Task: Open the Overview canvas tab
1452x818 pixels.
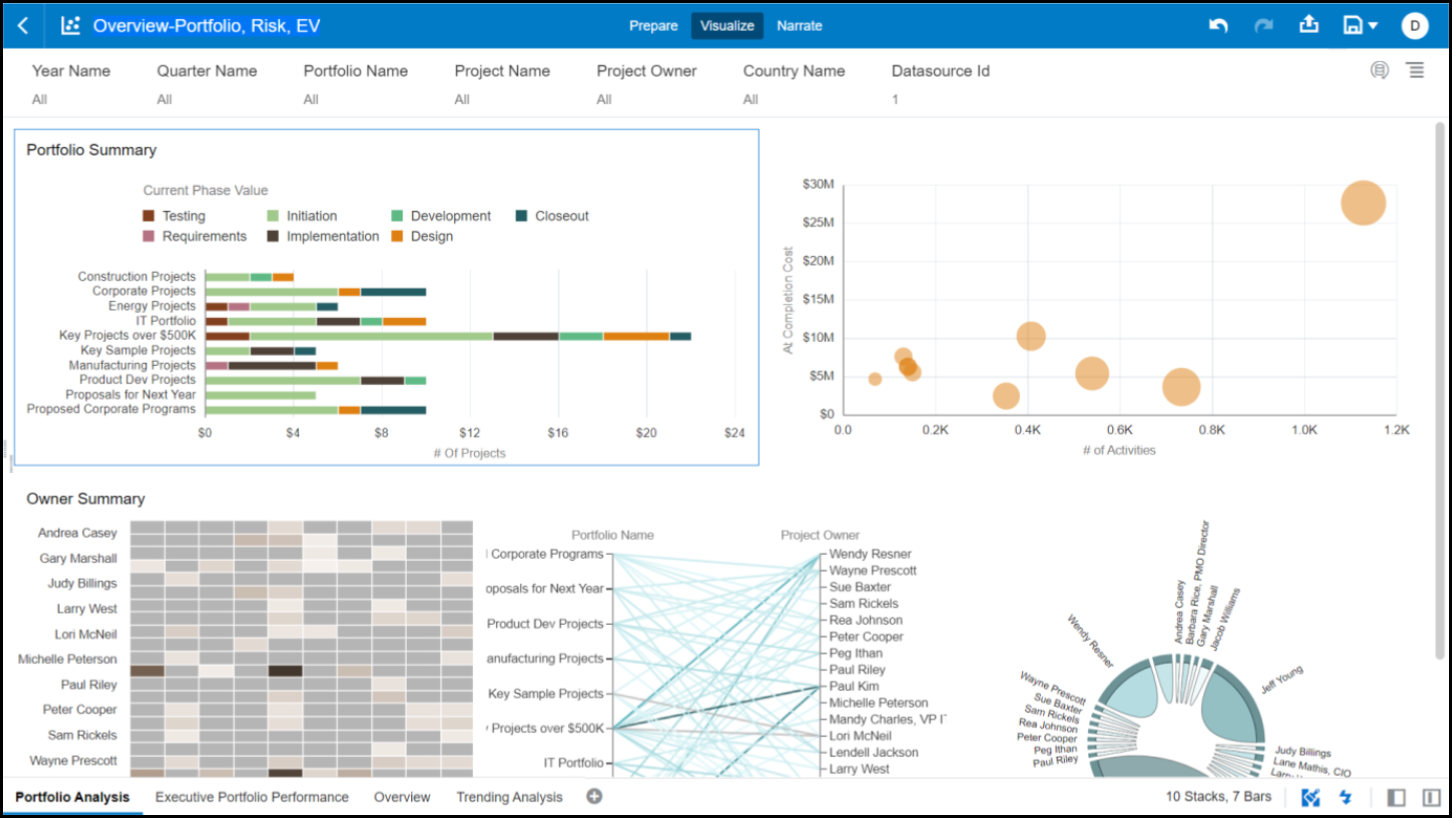Action: [402, 797]
